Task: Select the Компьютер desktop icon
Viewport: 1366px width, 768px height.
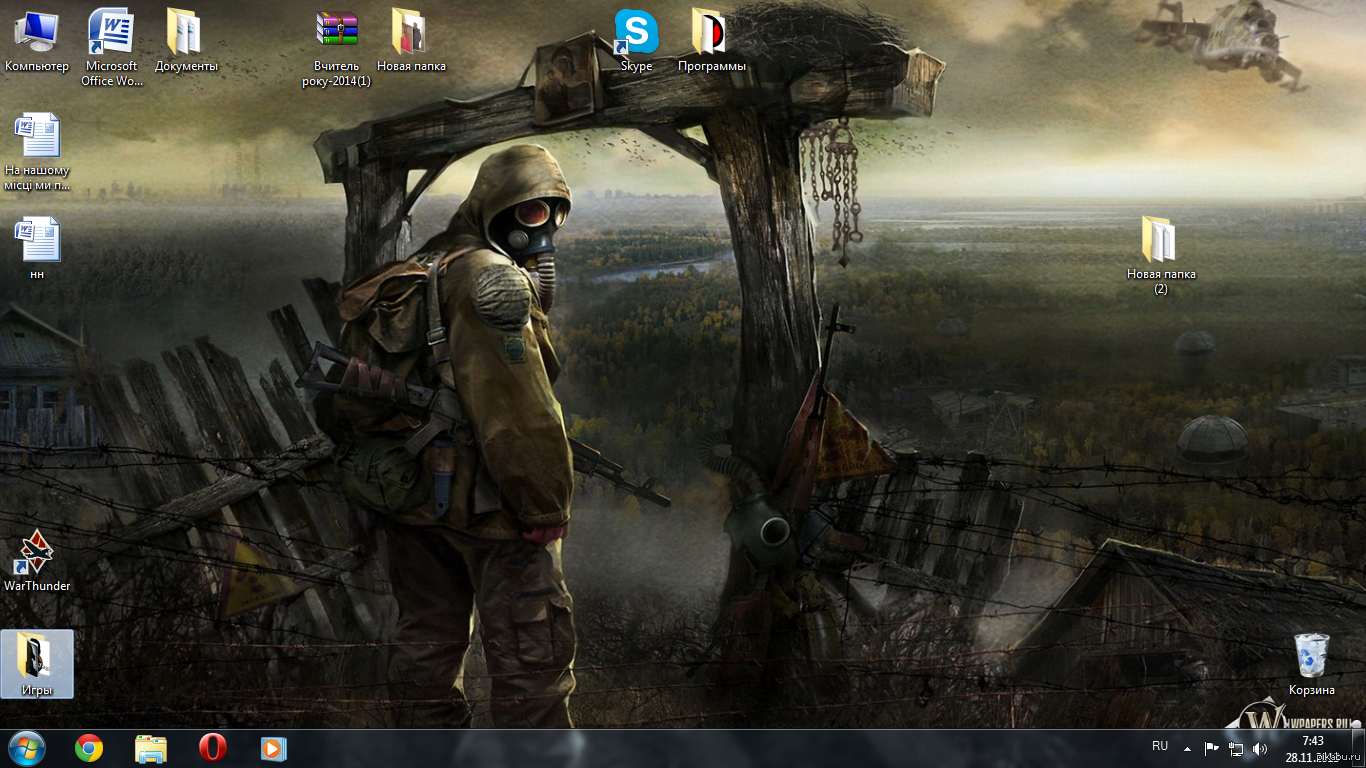Action: [37, 41]
